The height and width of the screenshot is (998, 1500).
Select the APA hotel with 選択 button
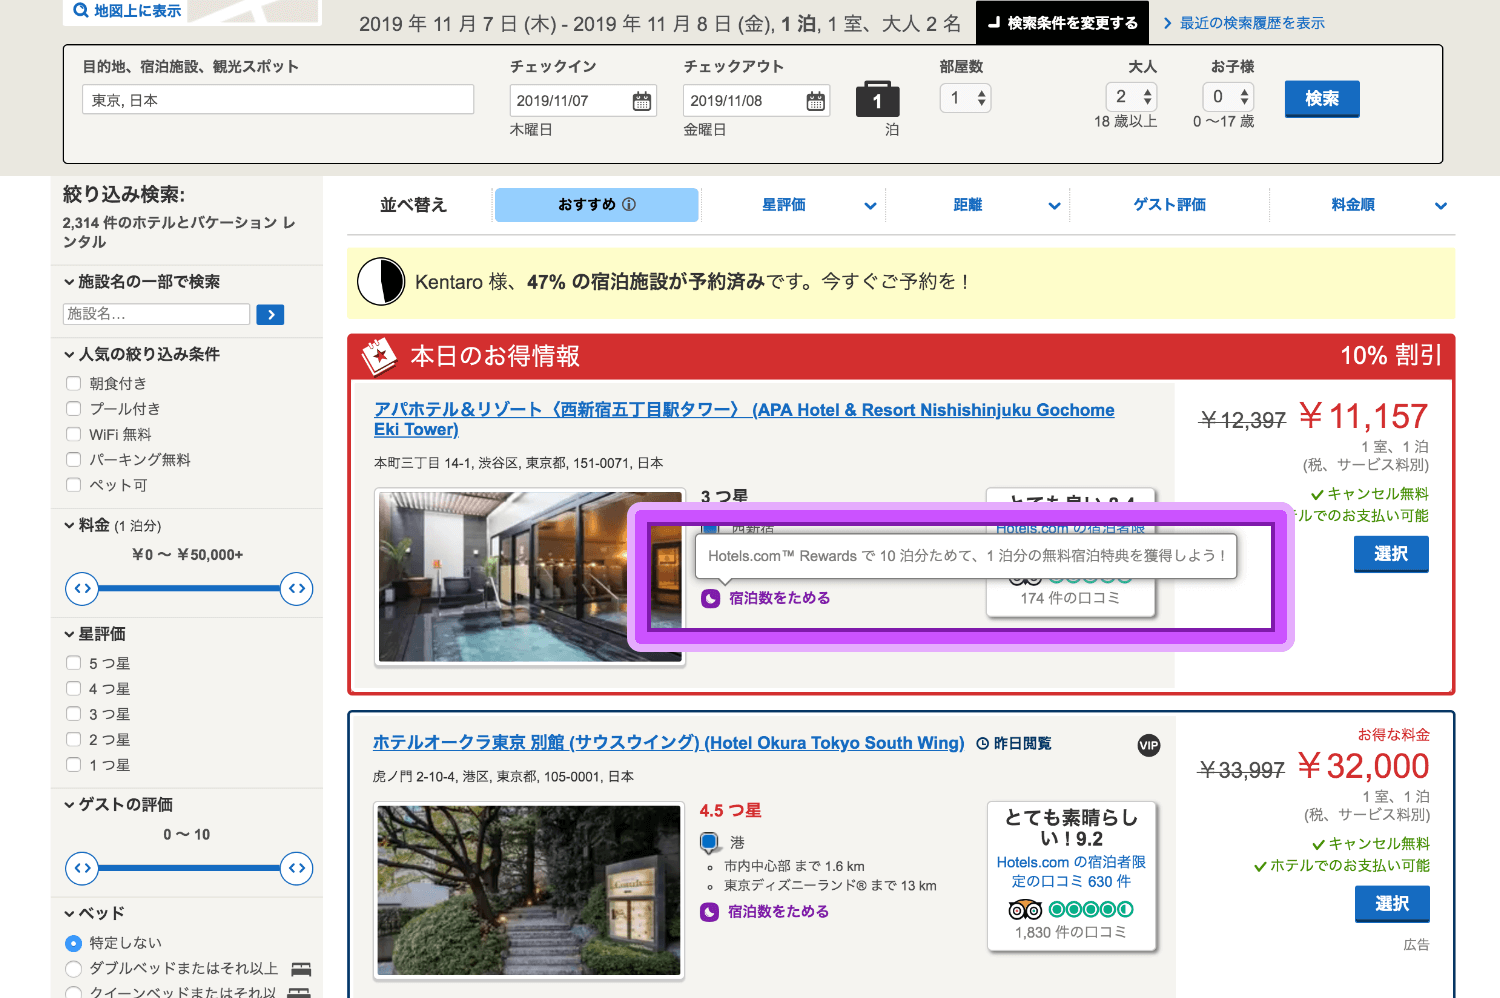click(1391, 554)
